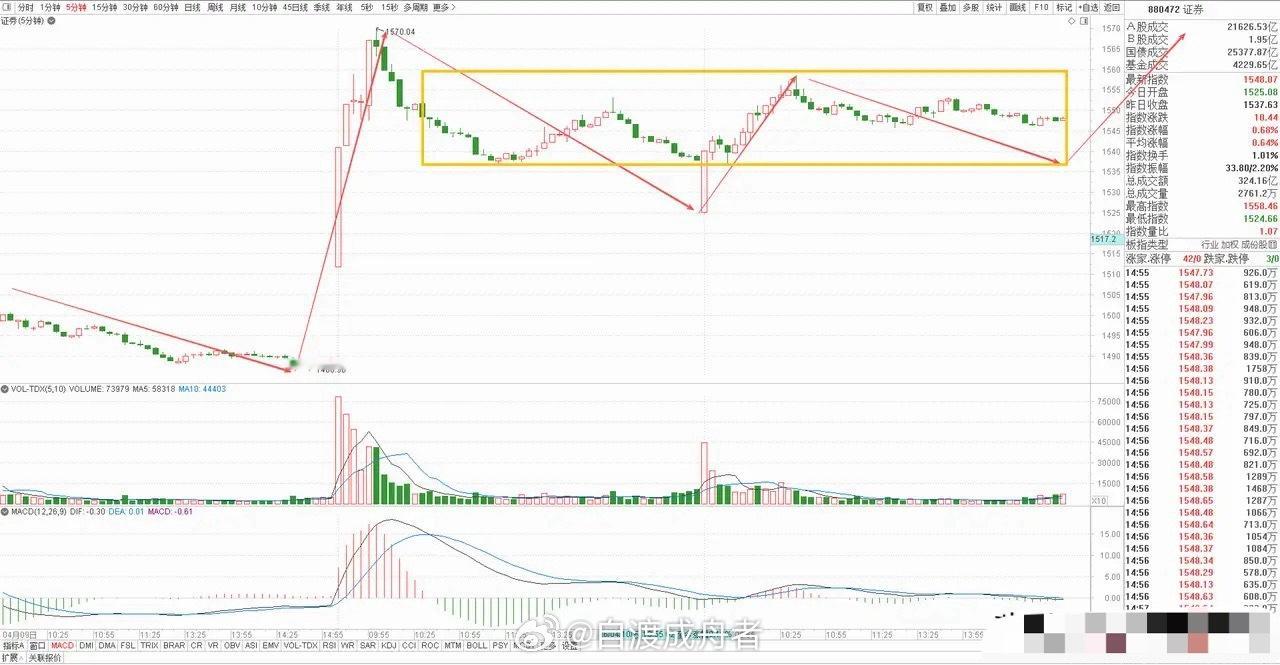Select the ASI indicator tab

251,646
